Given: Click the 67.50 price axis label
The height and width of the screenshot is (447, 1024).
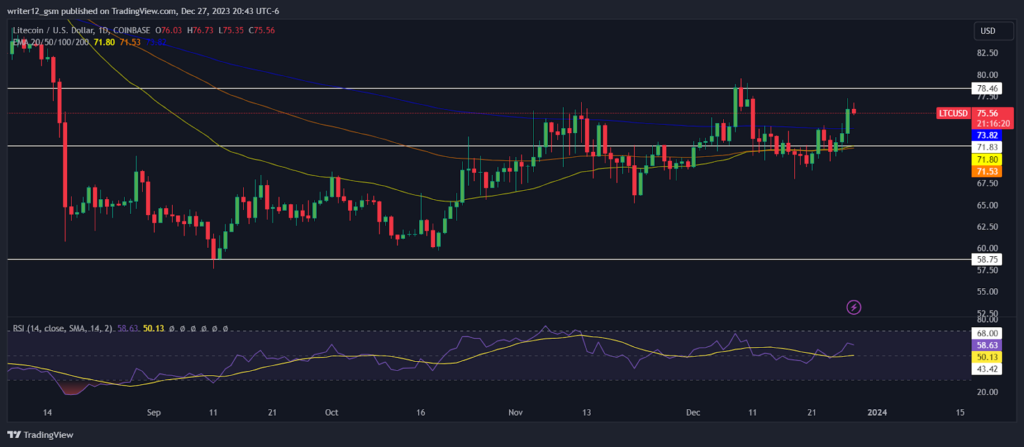Looking at the screenshot, I should coord(987,183).
